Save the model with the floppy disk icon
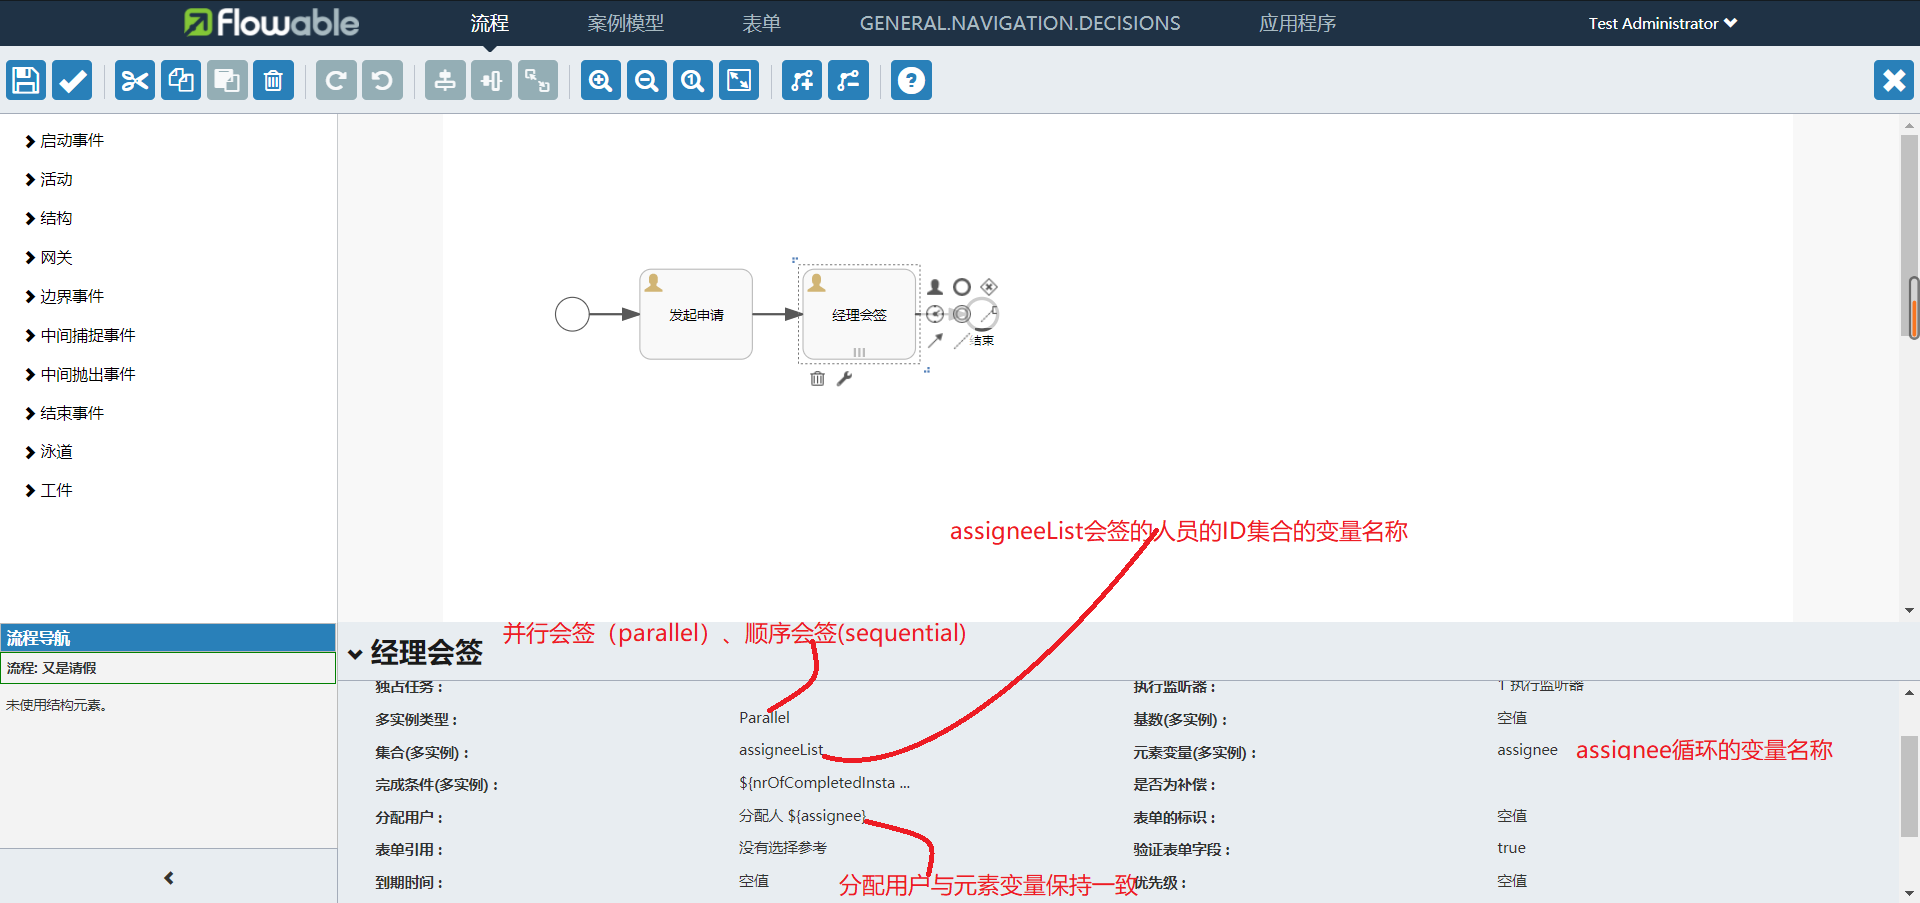The height and width of the screenshot is (903, 1920). pos(26,80)
